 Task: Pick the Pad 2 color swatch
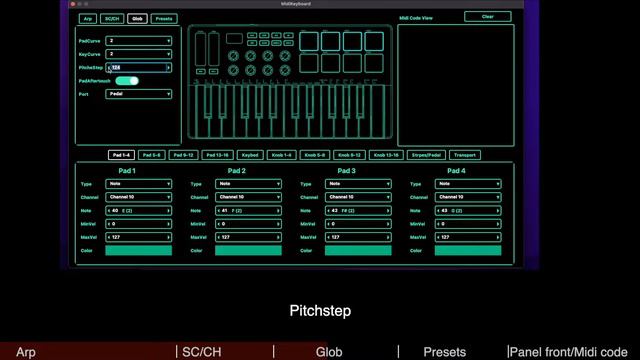(x=248, y=251)
